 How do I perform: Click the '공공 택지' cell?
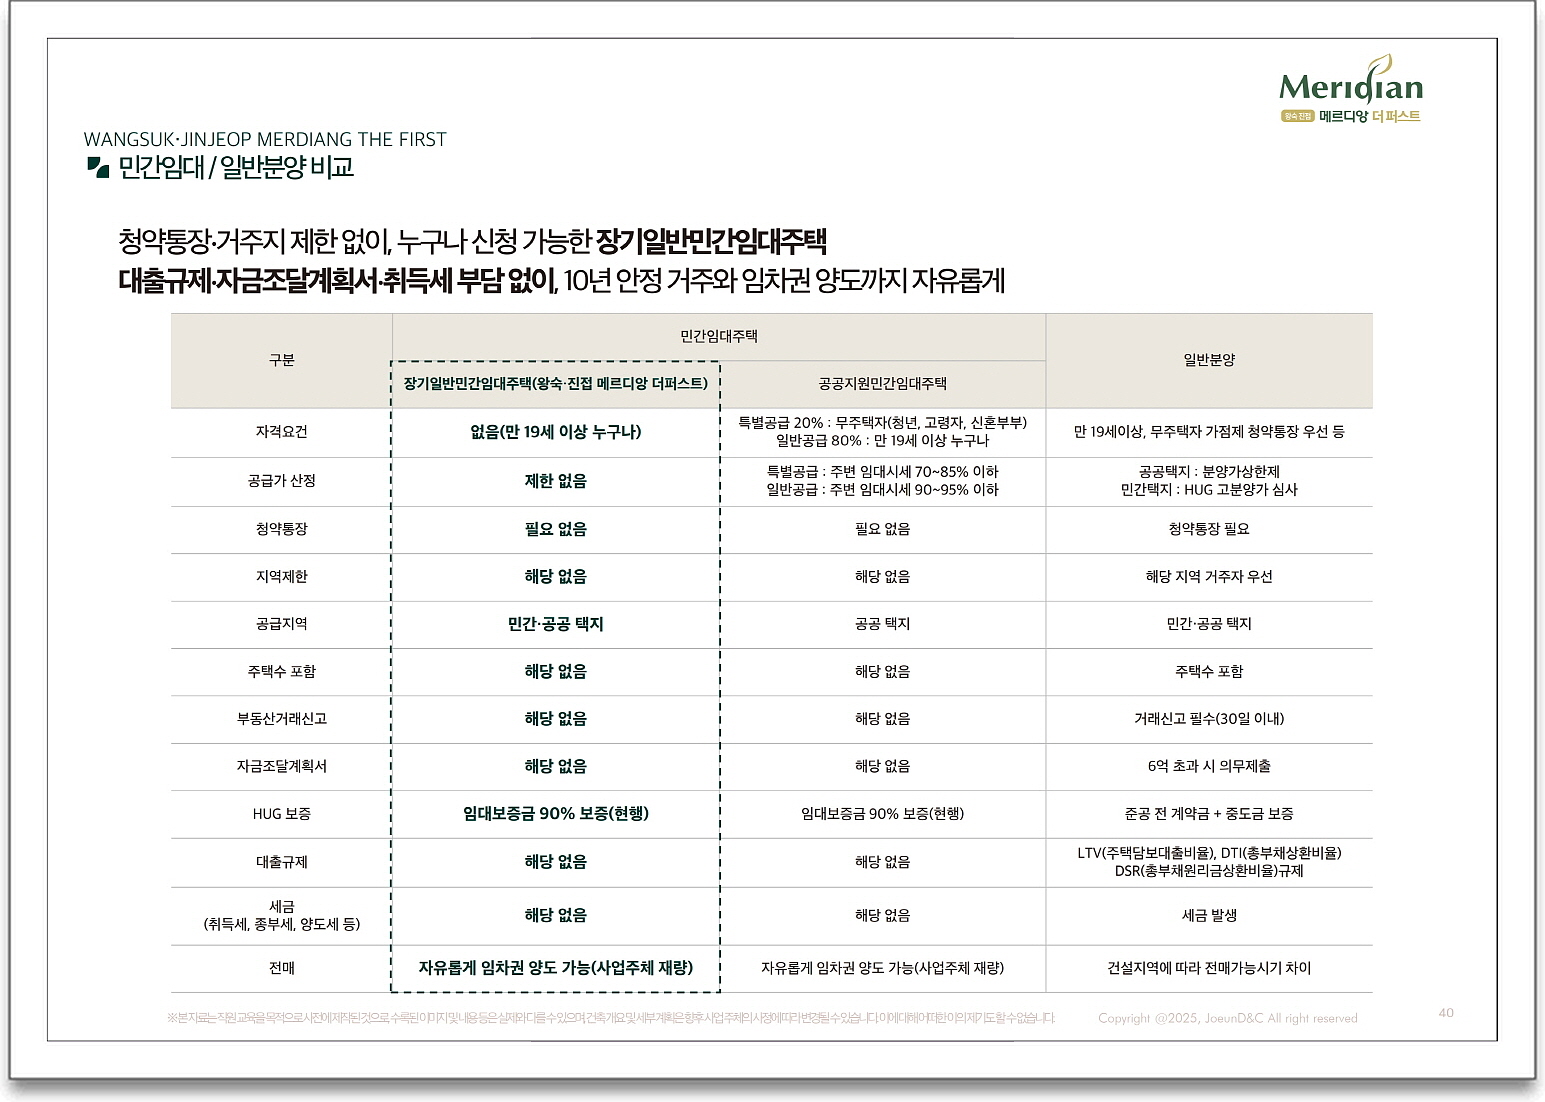coord(883,624)
